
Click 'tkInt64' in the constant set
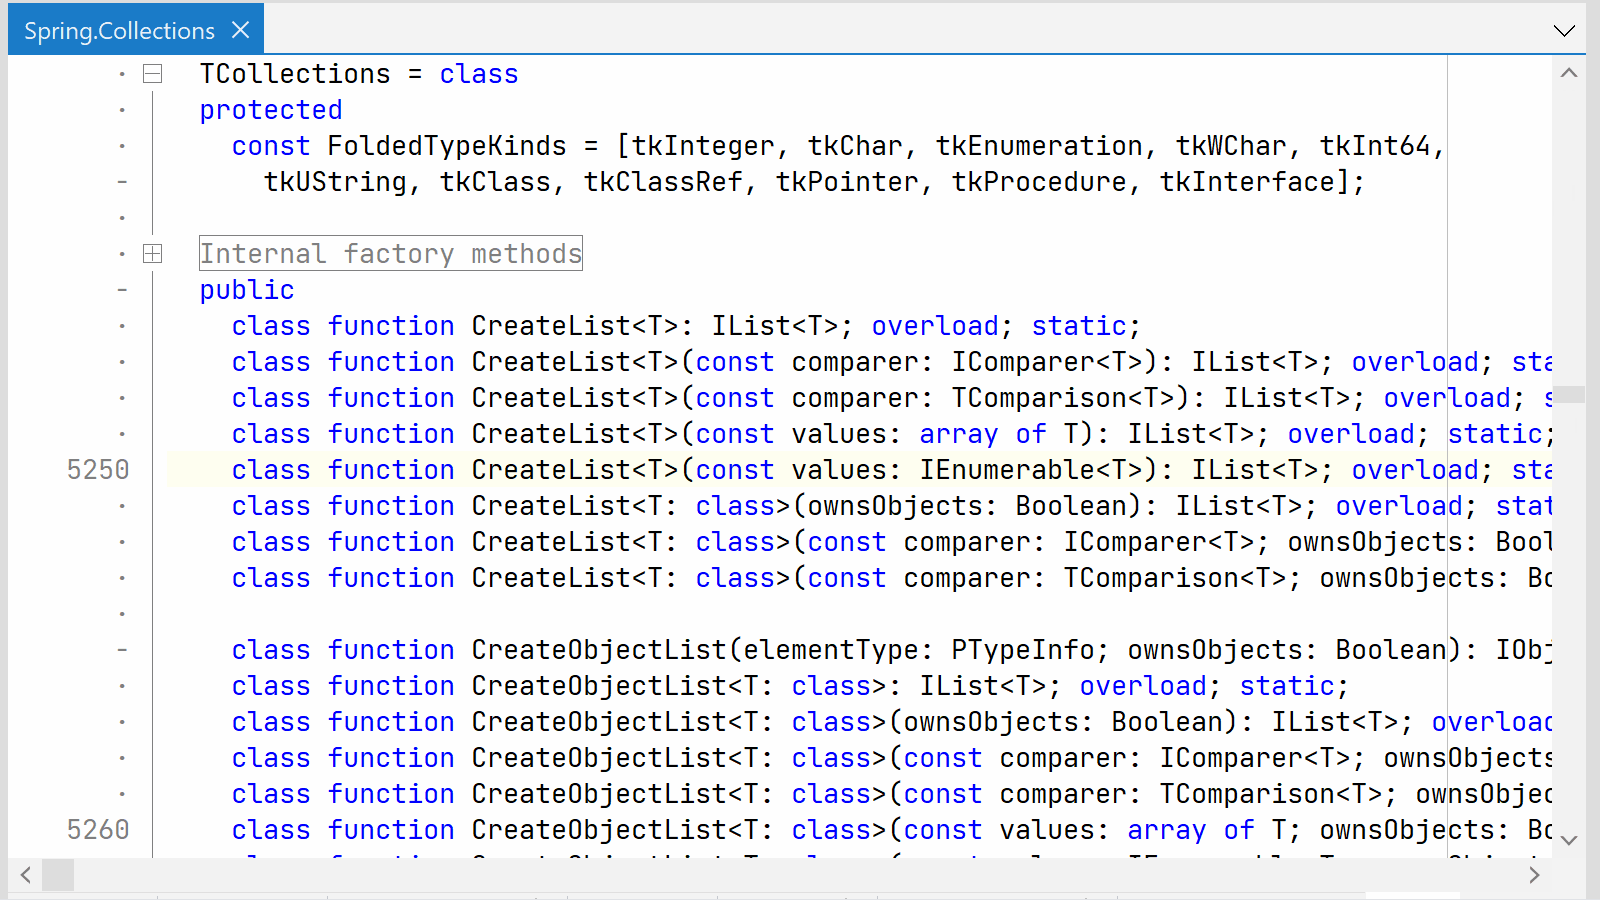pyautogui.click(x=1375, y=146)
